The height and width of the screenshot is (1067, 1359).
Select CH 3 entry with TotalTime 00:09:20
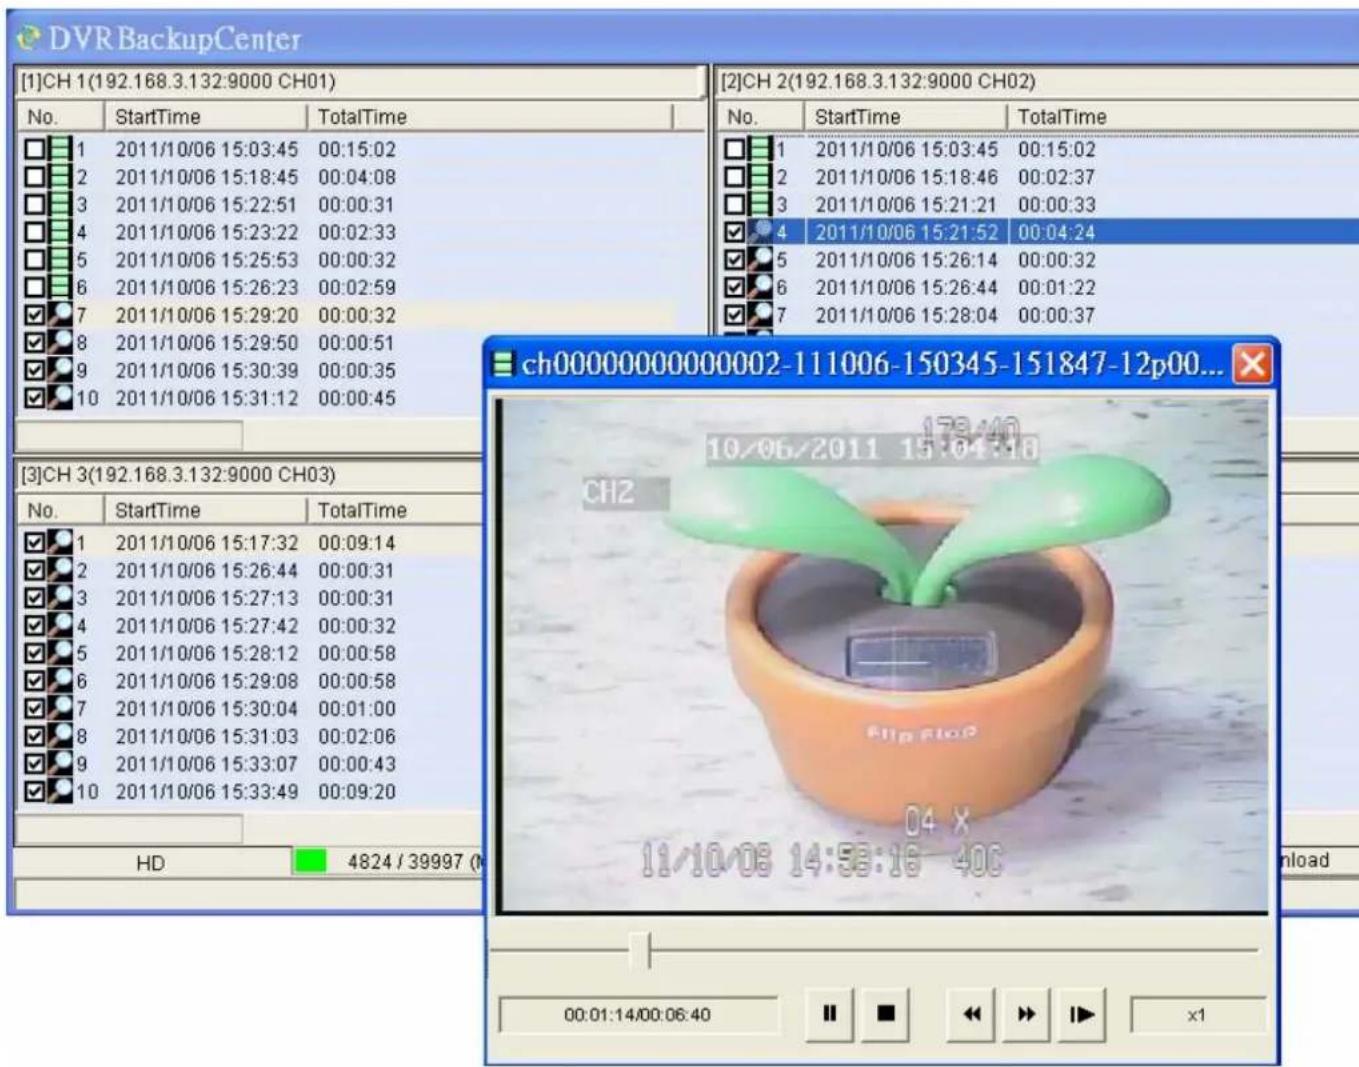click(x=250, y=791)
